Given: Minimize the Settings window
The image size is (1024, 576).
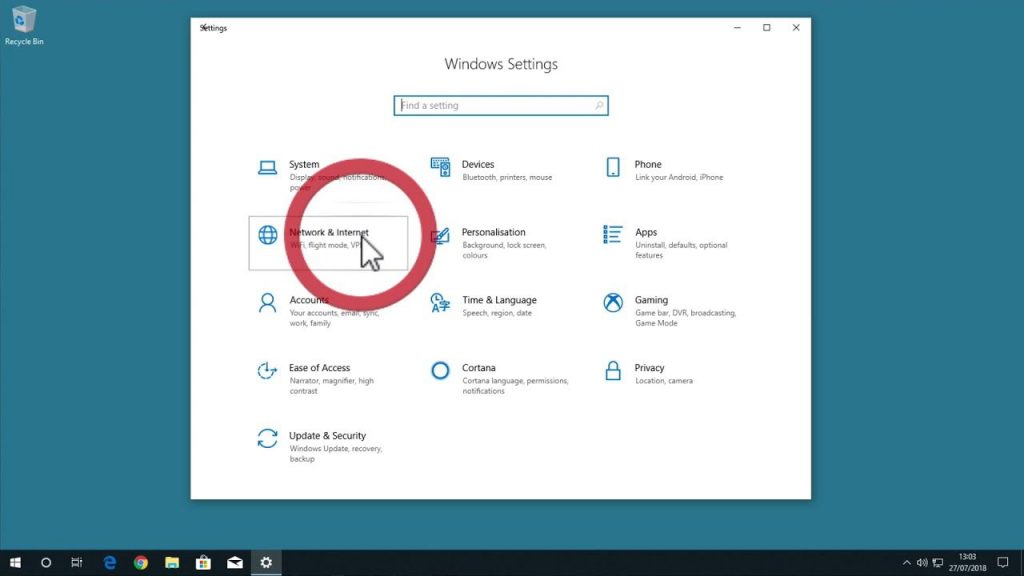Looking at the screenshot, I should click(x=737, y=27).
